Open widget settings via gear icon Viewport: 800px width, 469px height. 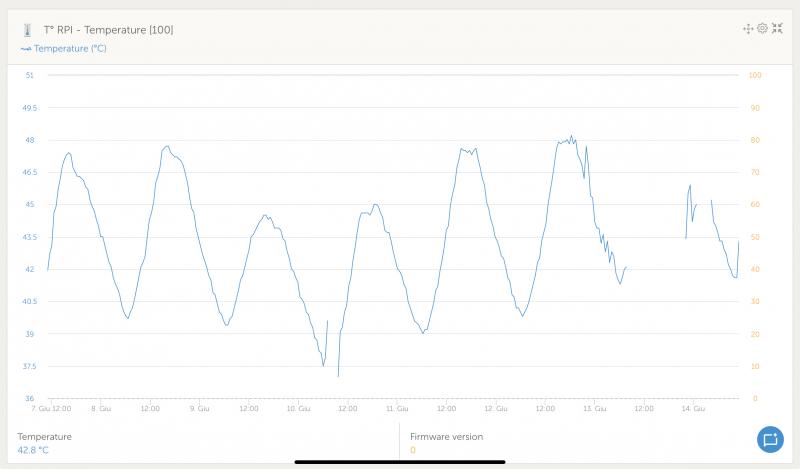tap(762, 29)
